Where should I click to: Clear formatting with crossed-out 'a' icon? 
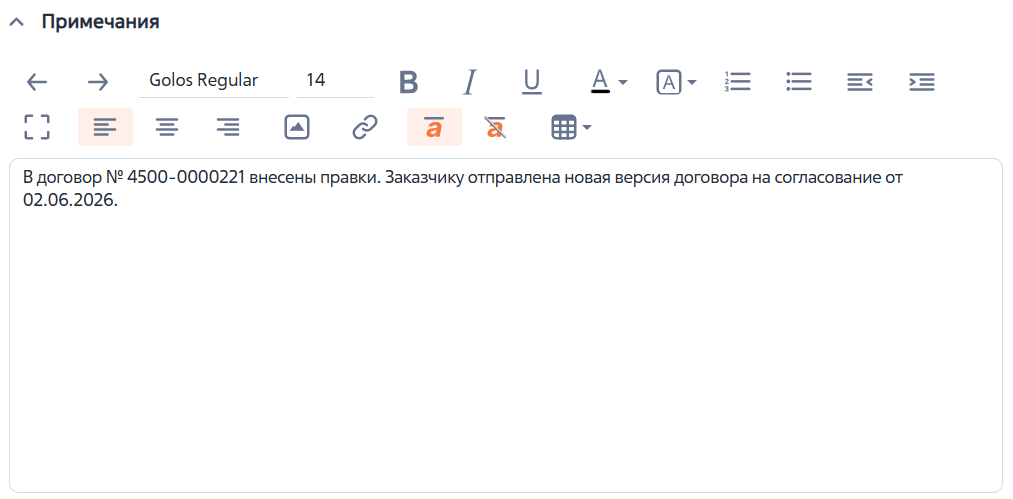(496, 127)
